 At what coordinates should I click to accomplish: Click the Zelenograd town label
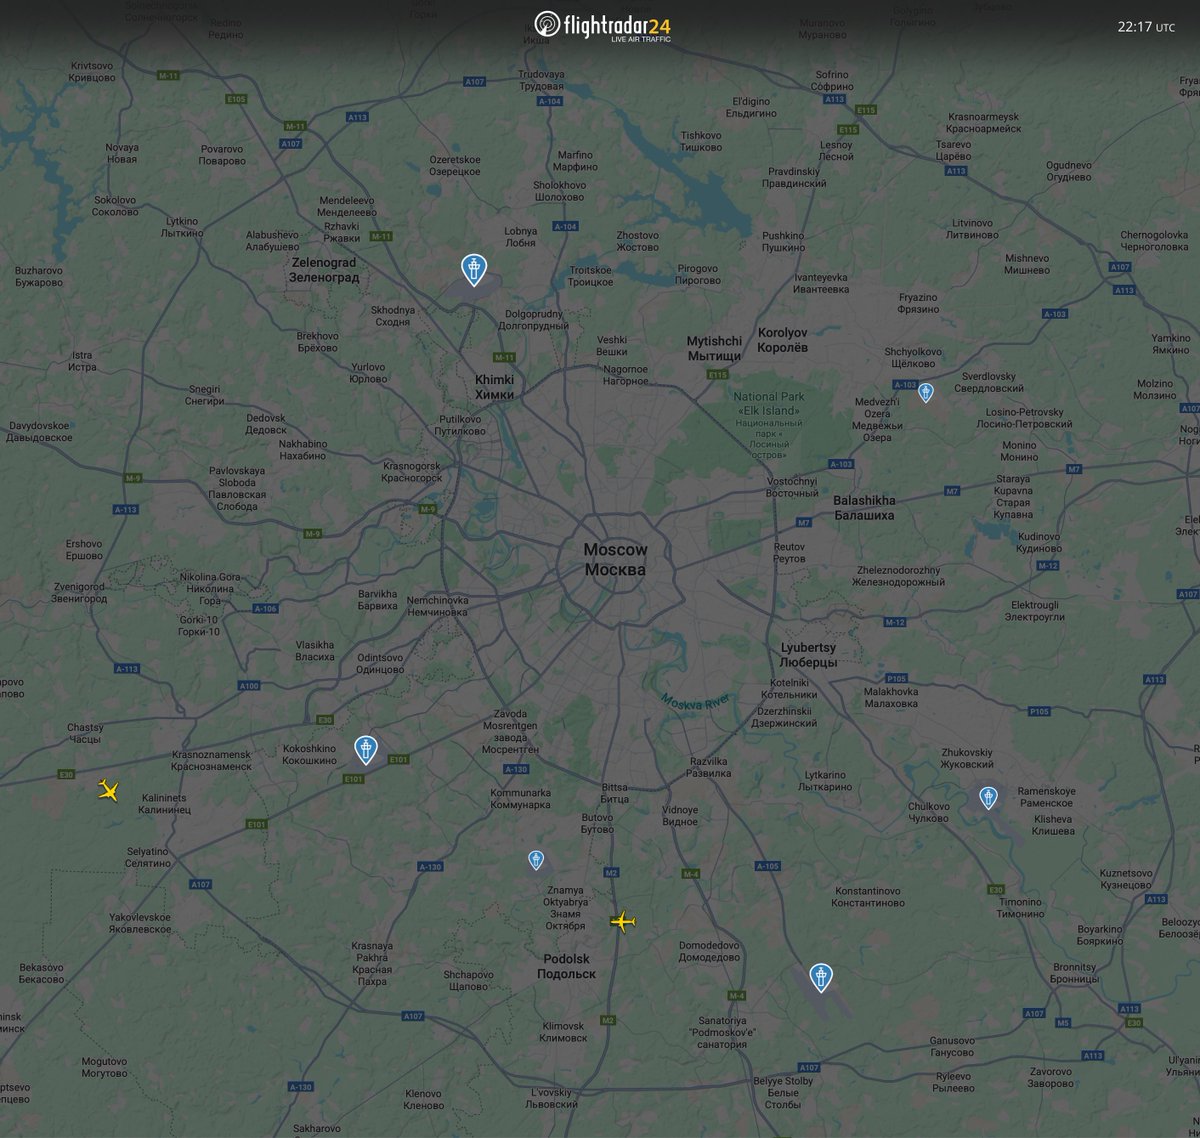point(323,270)
